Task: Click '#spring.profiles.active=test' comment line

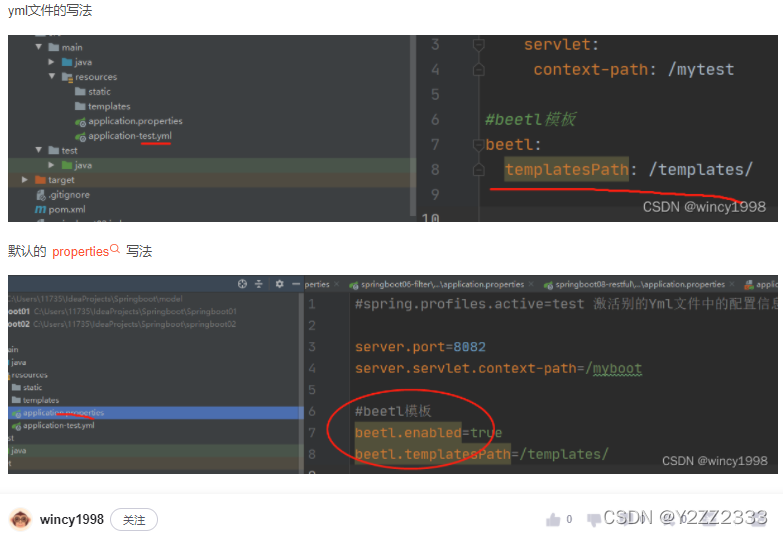Action: click(469, 304)
